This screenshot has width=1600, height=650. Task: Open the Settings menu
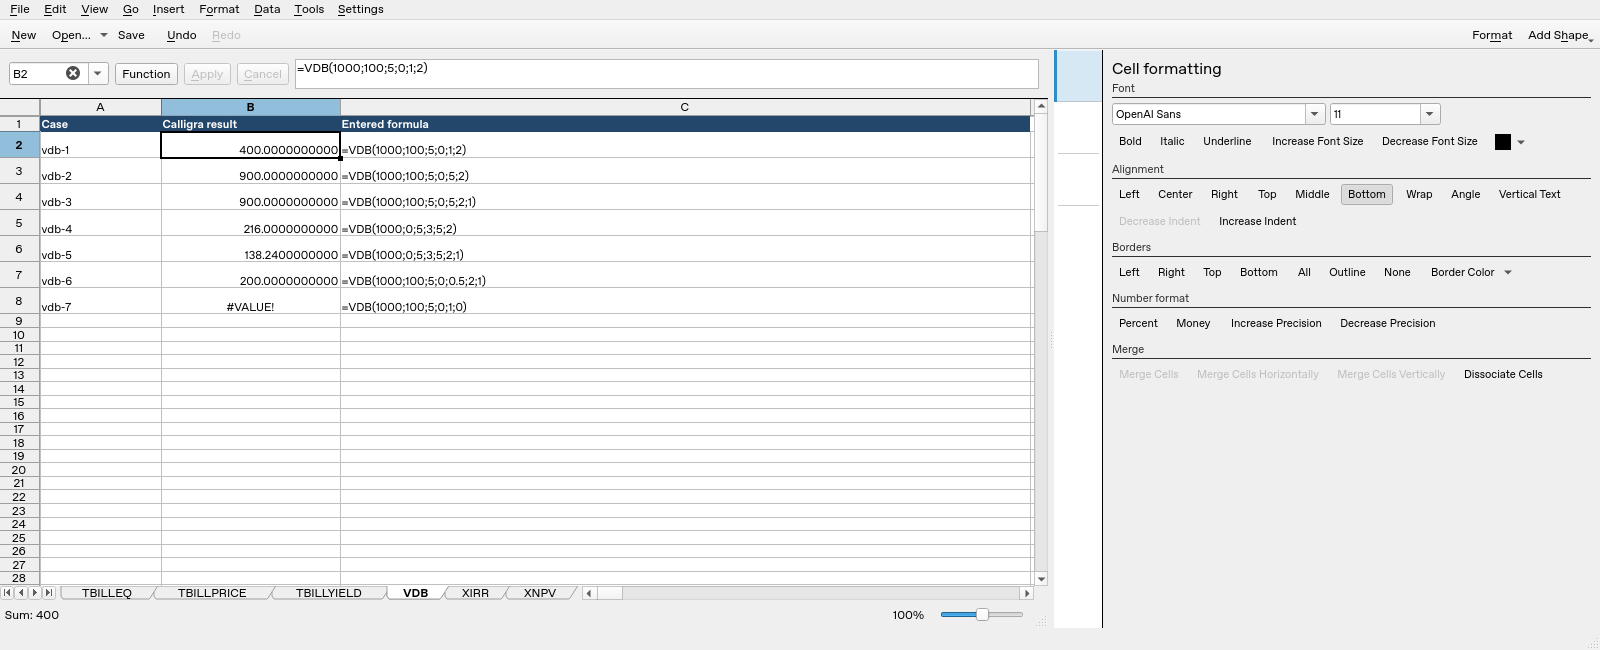tap(360, 9)
